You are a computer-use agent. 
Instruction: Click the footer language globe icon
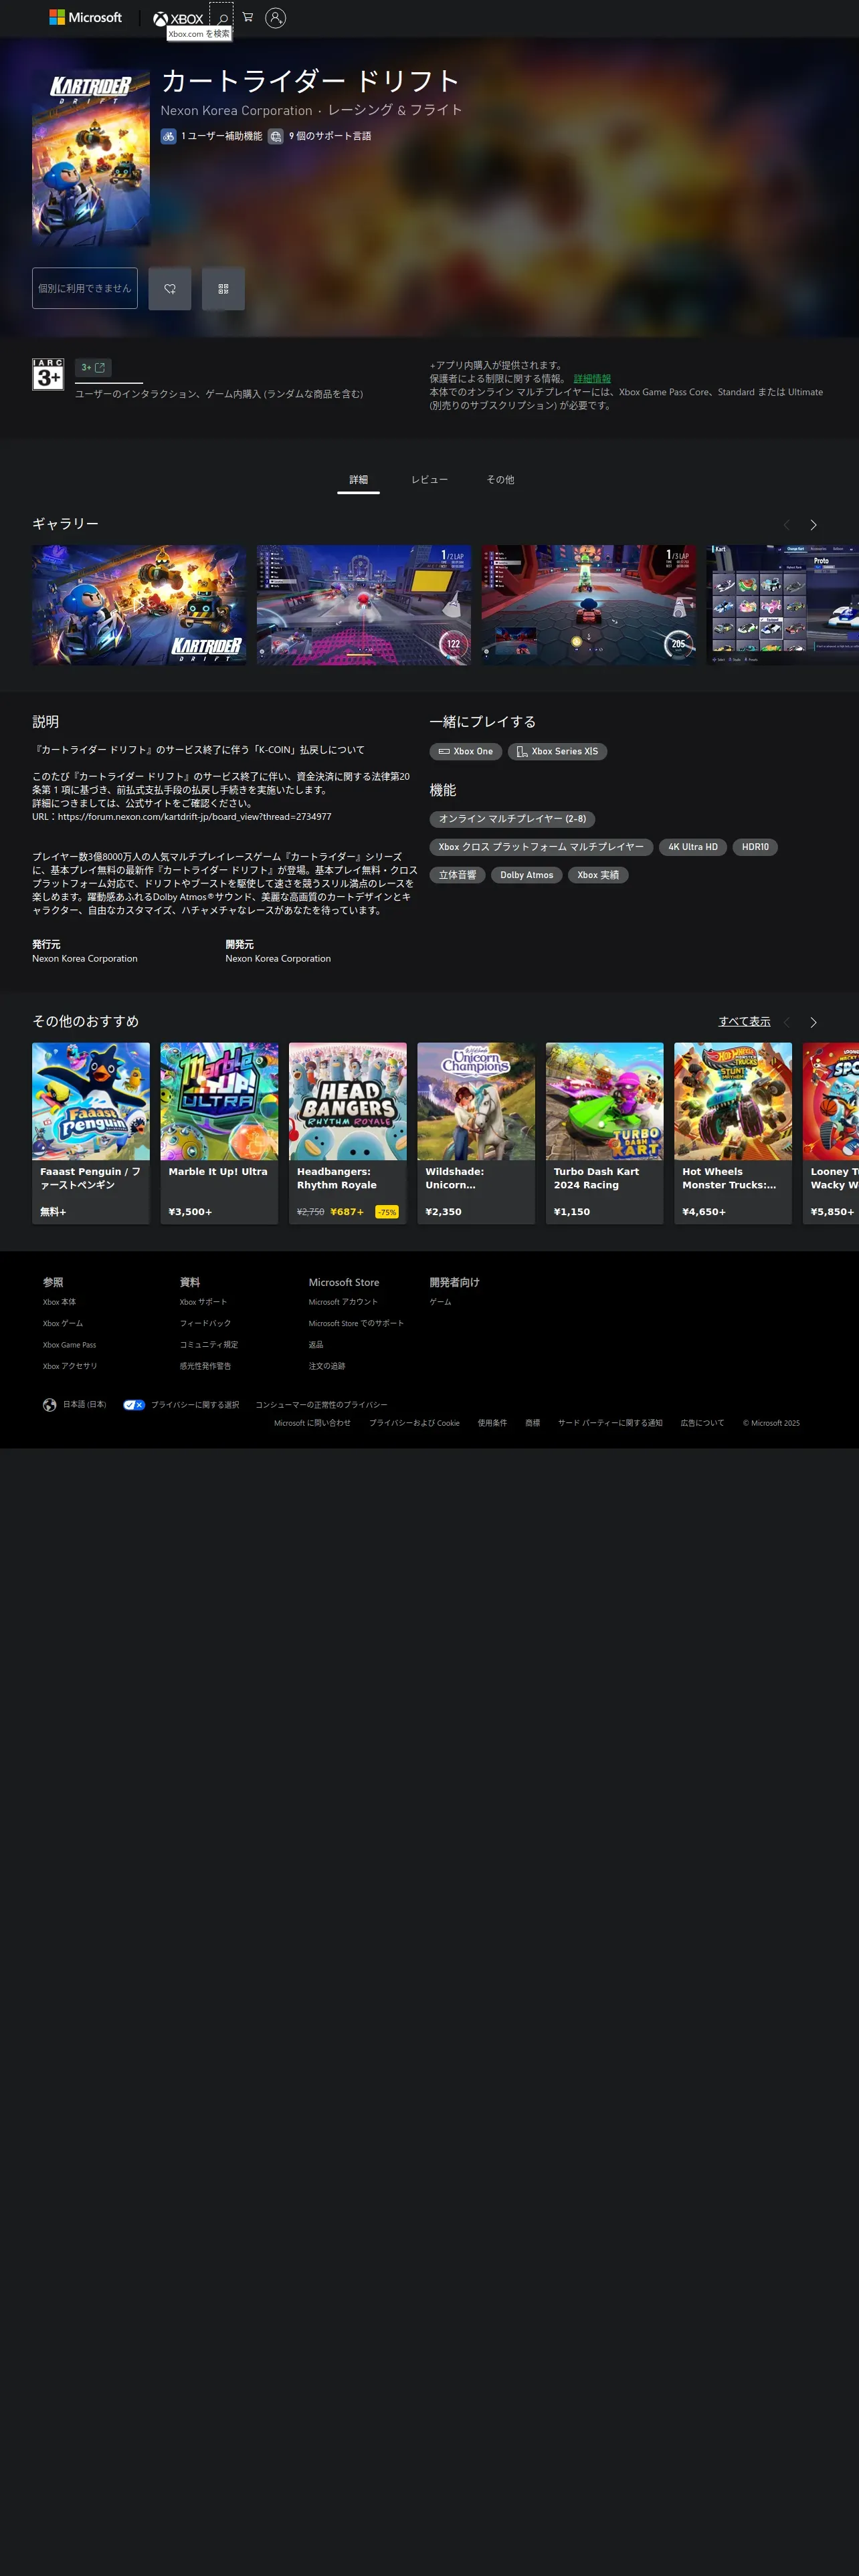pos(49,1404)
